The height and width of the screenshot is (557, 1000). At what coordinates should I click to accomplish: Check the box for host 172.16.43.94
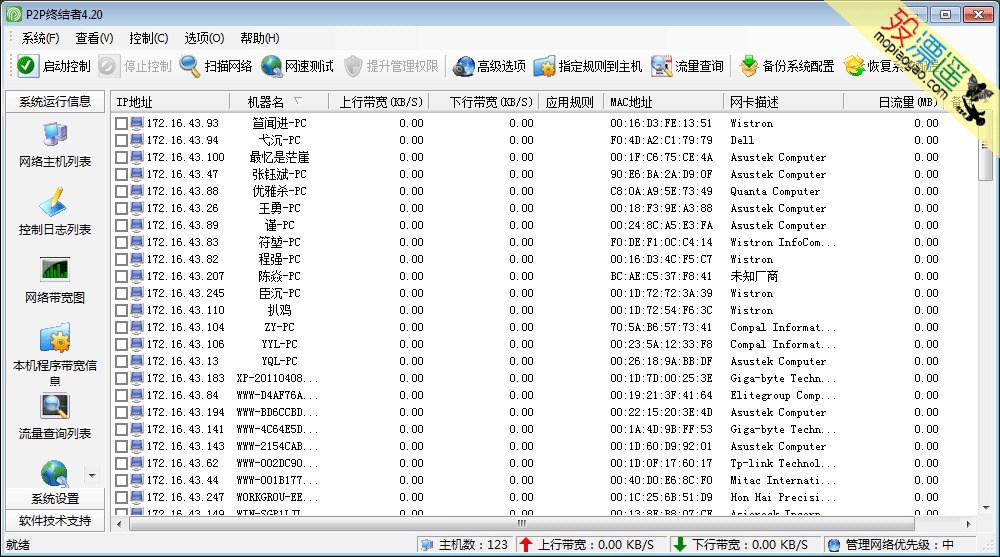[121, 140]
